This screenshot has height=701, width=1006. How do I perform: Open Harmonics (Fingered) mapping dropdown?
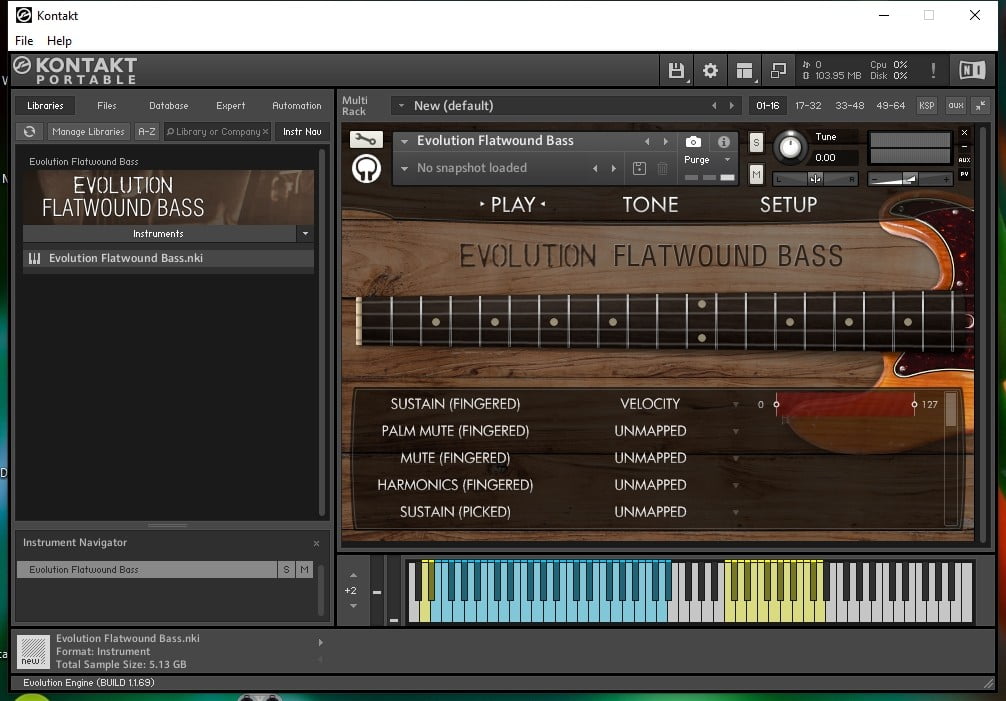tap(736, 486)
